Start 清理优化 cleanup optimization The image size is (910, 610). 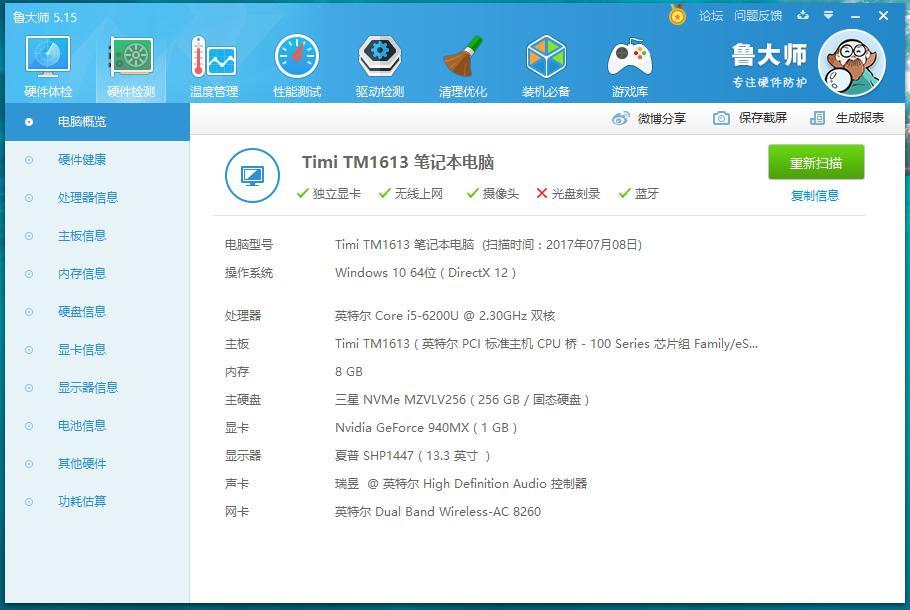pos(462,63)
